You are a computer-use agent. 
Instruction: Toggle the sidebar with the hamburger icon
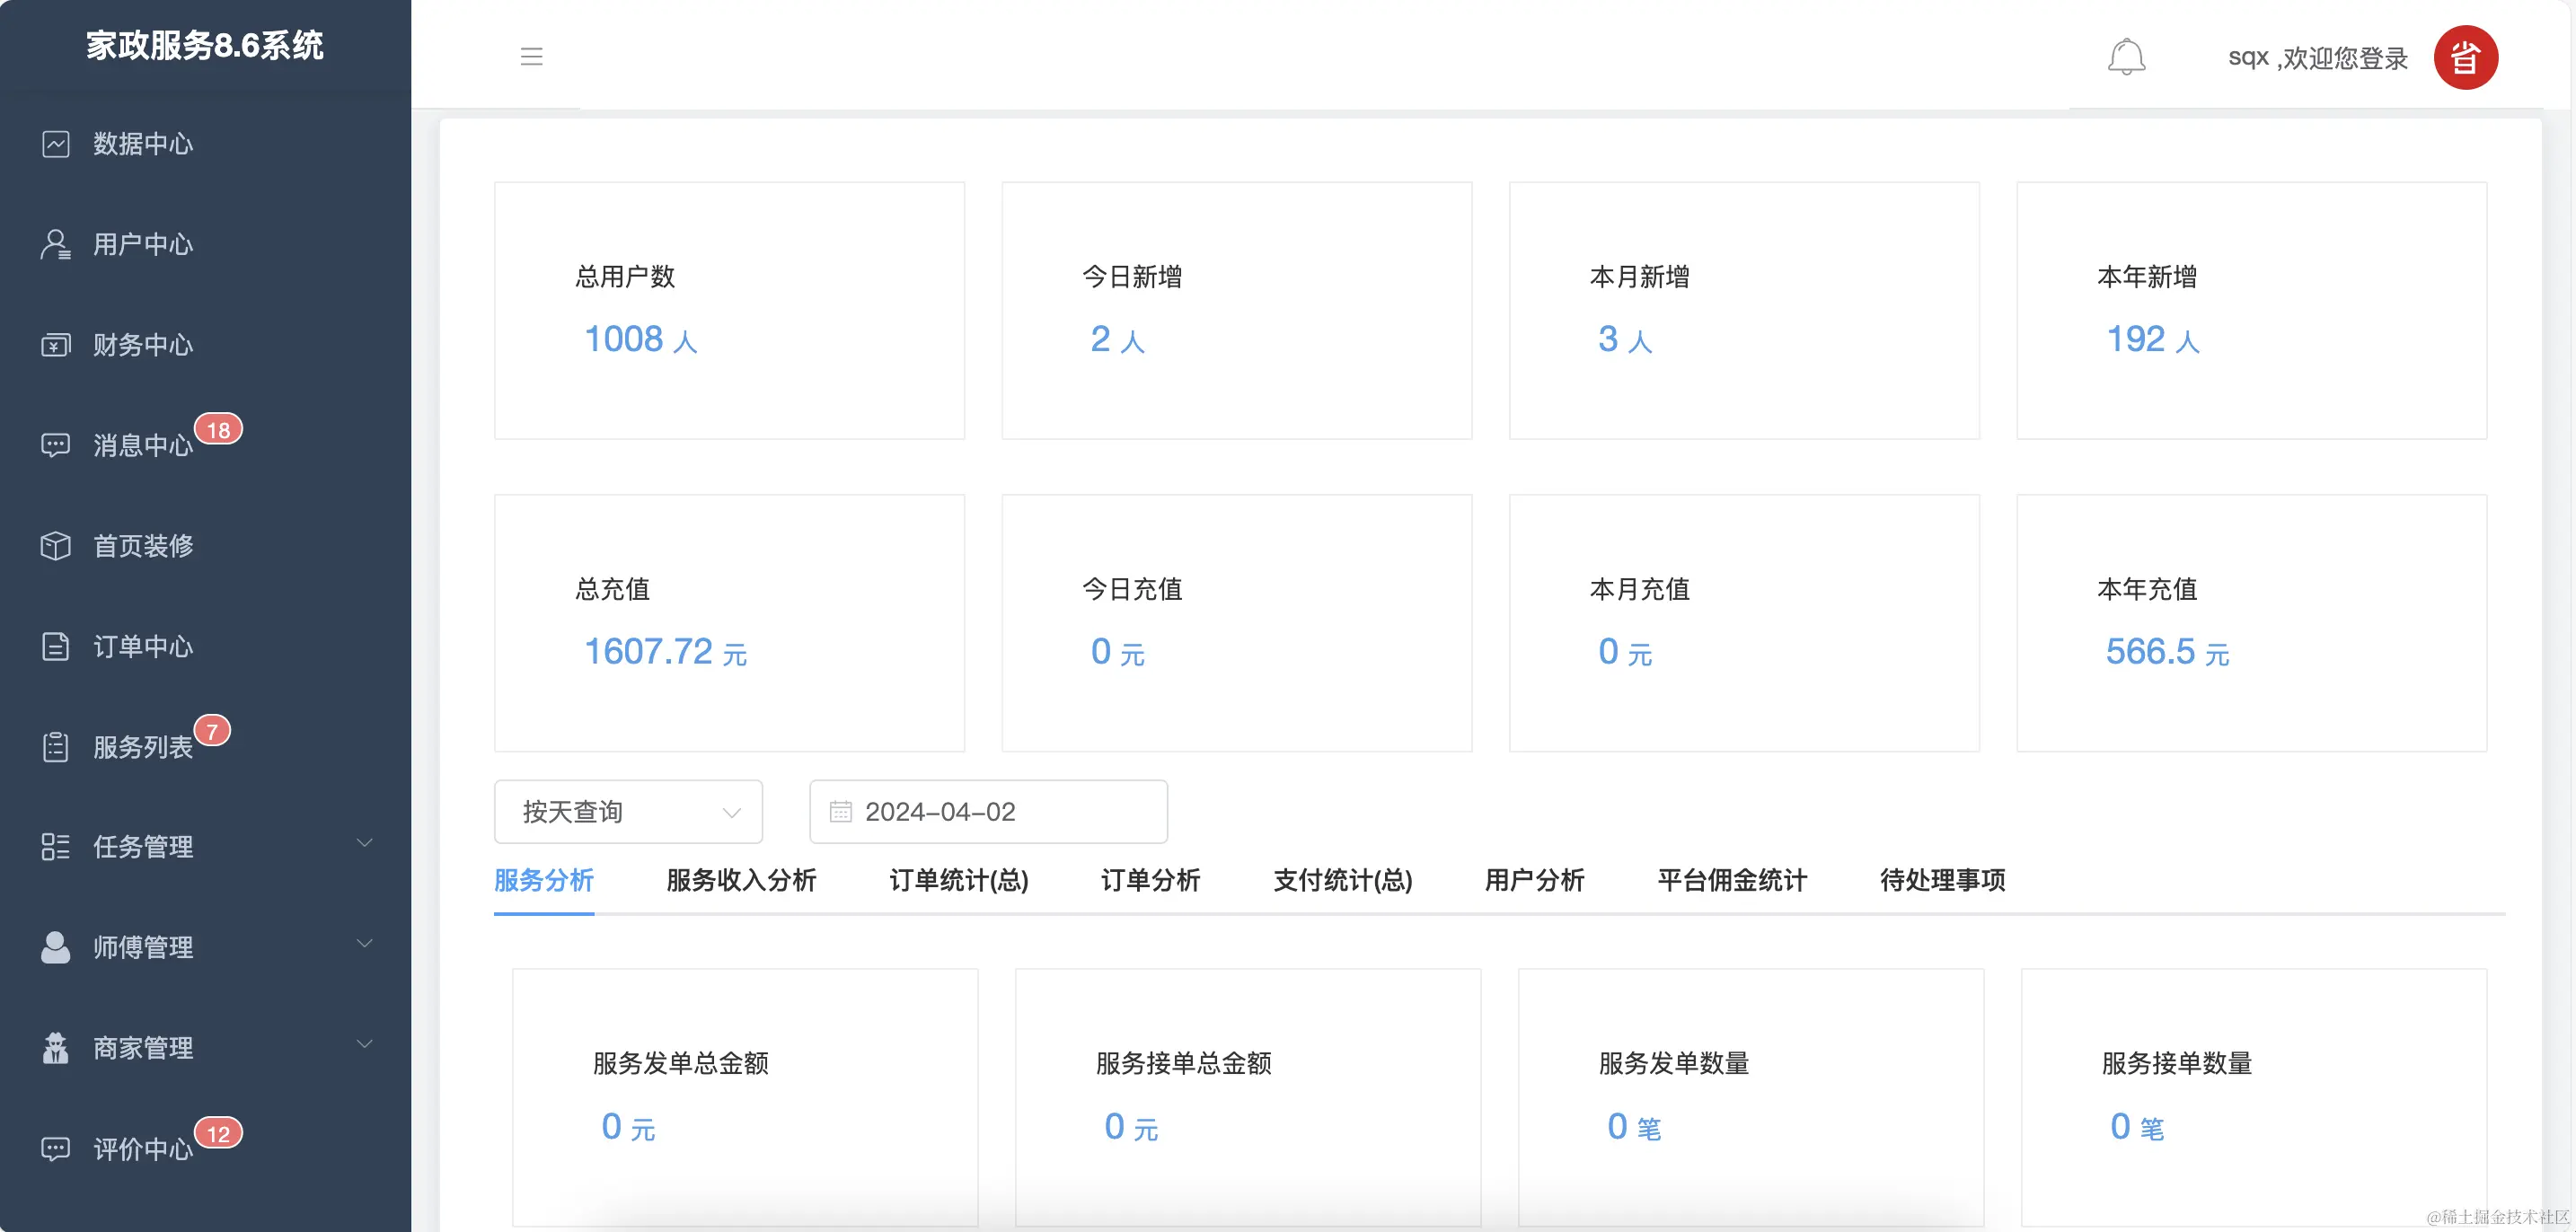[531, 57]
